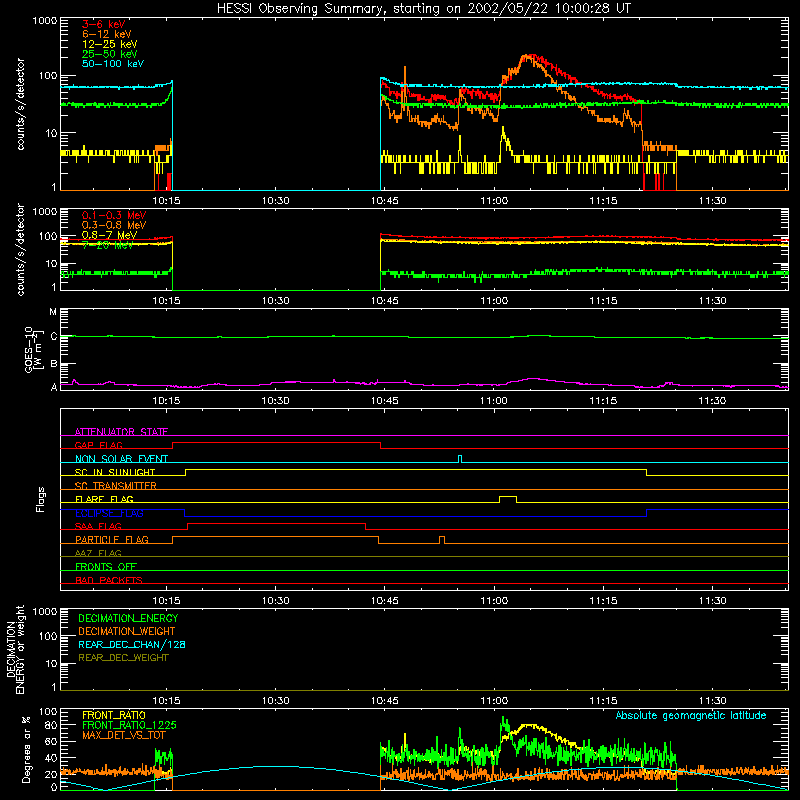800x800 pixels.
Task: Select the FRONTS_OFF flag label
Action: (x=106, y=566)
